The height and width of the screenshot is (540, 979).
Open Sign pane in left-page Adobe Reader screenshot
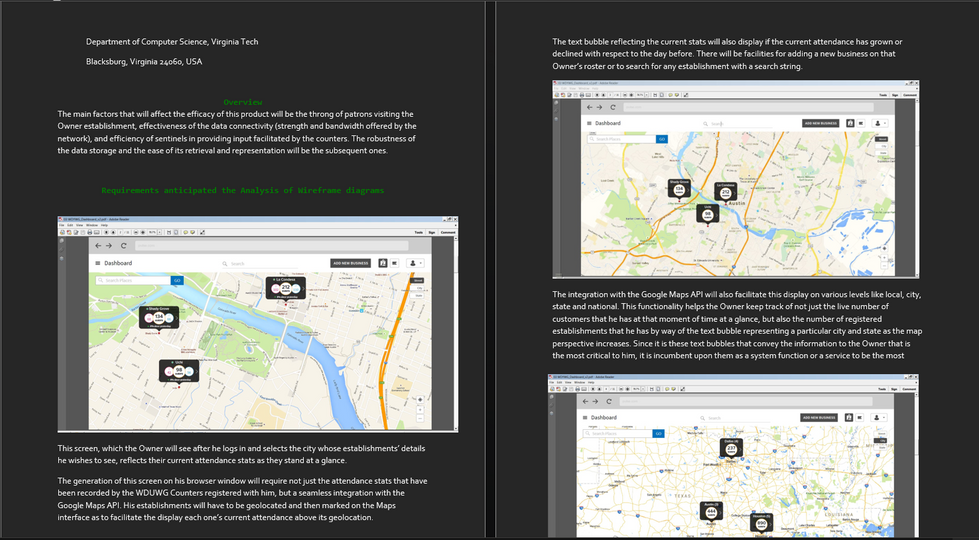pyautogui.click(x=431, y=232)
